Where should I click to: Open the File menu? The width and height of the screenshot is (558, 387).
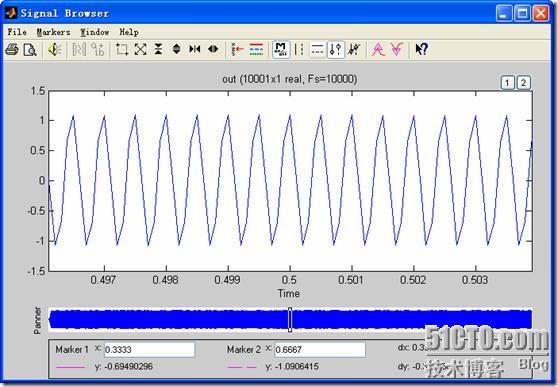point(17,32)
